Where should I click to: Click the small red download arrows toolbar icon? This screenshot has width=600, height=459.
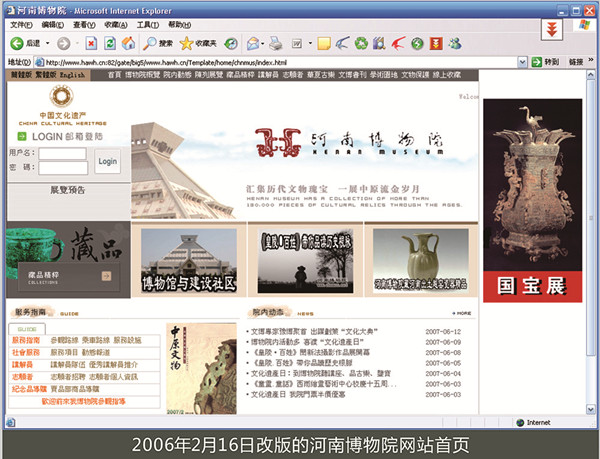[x=436, y=44]
